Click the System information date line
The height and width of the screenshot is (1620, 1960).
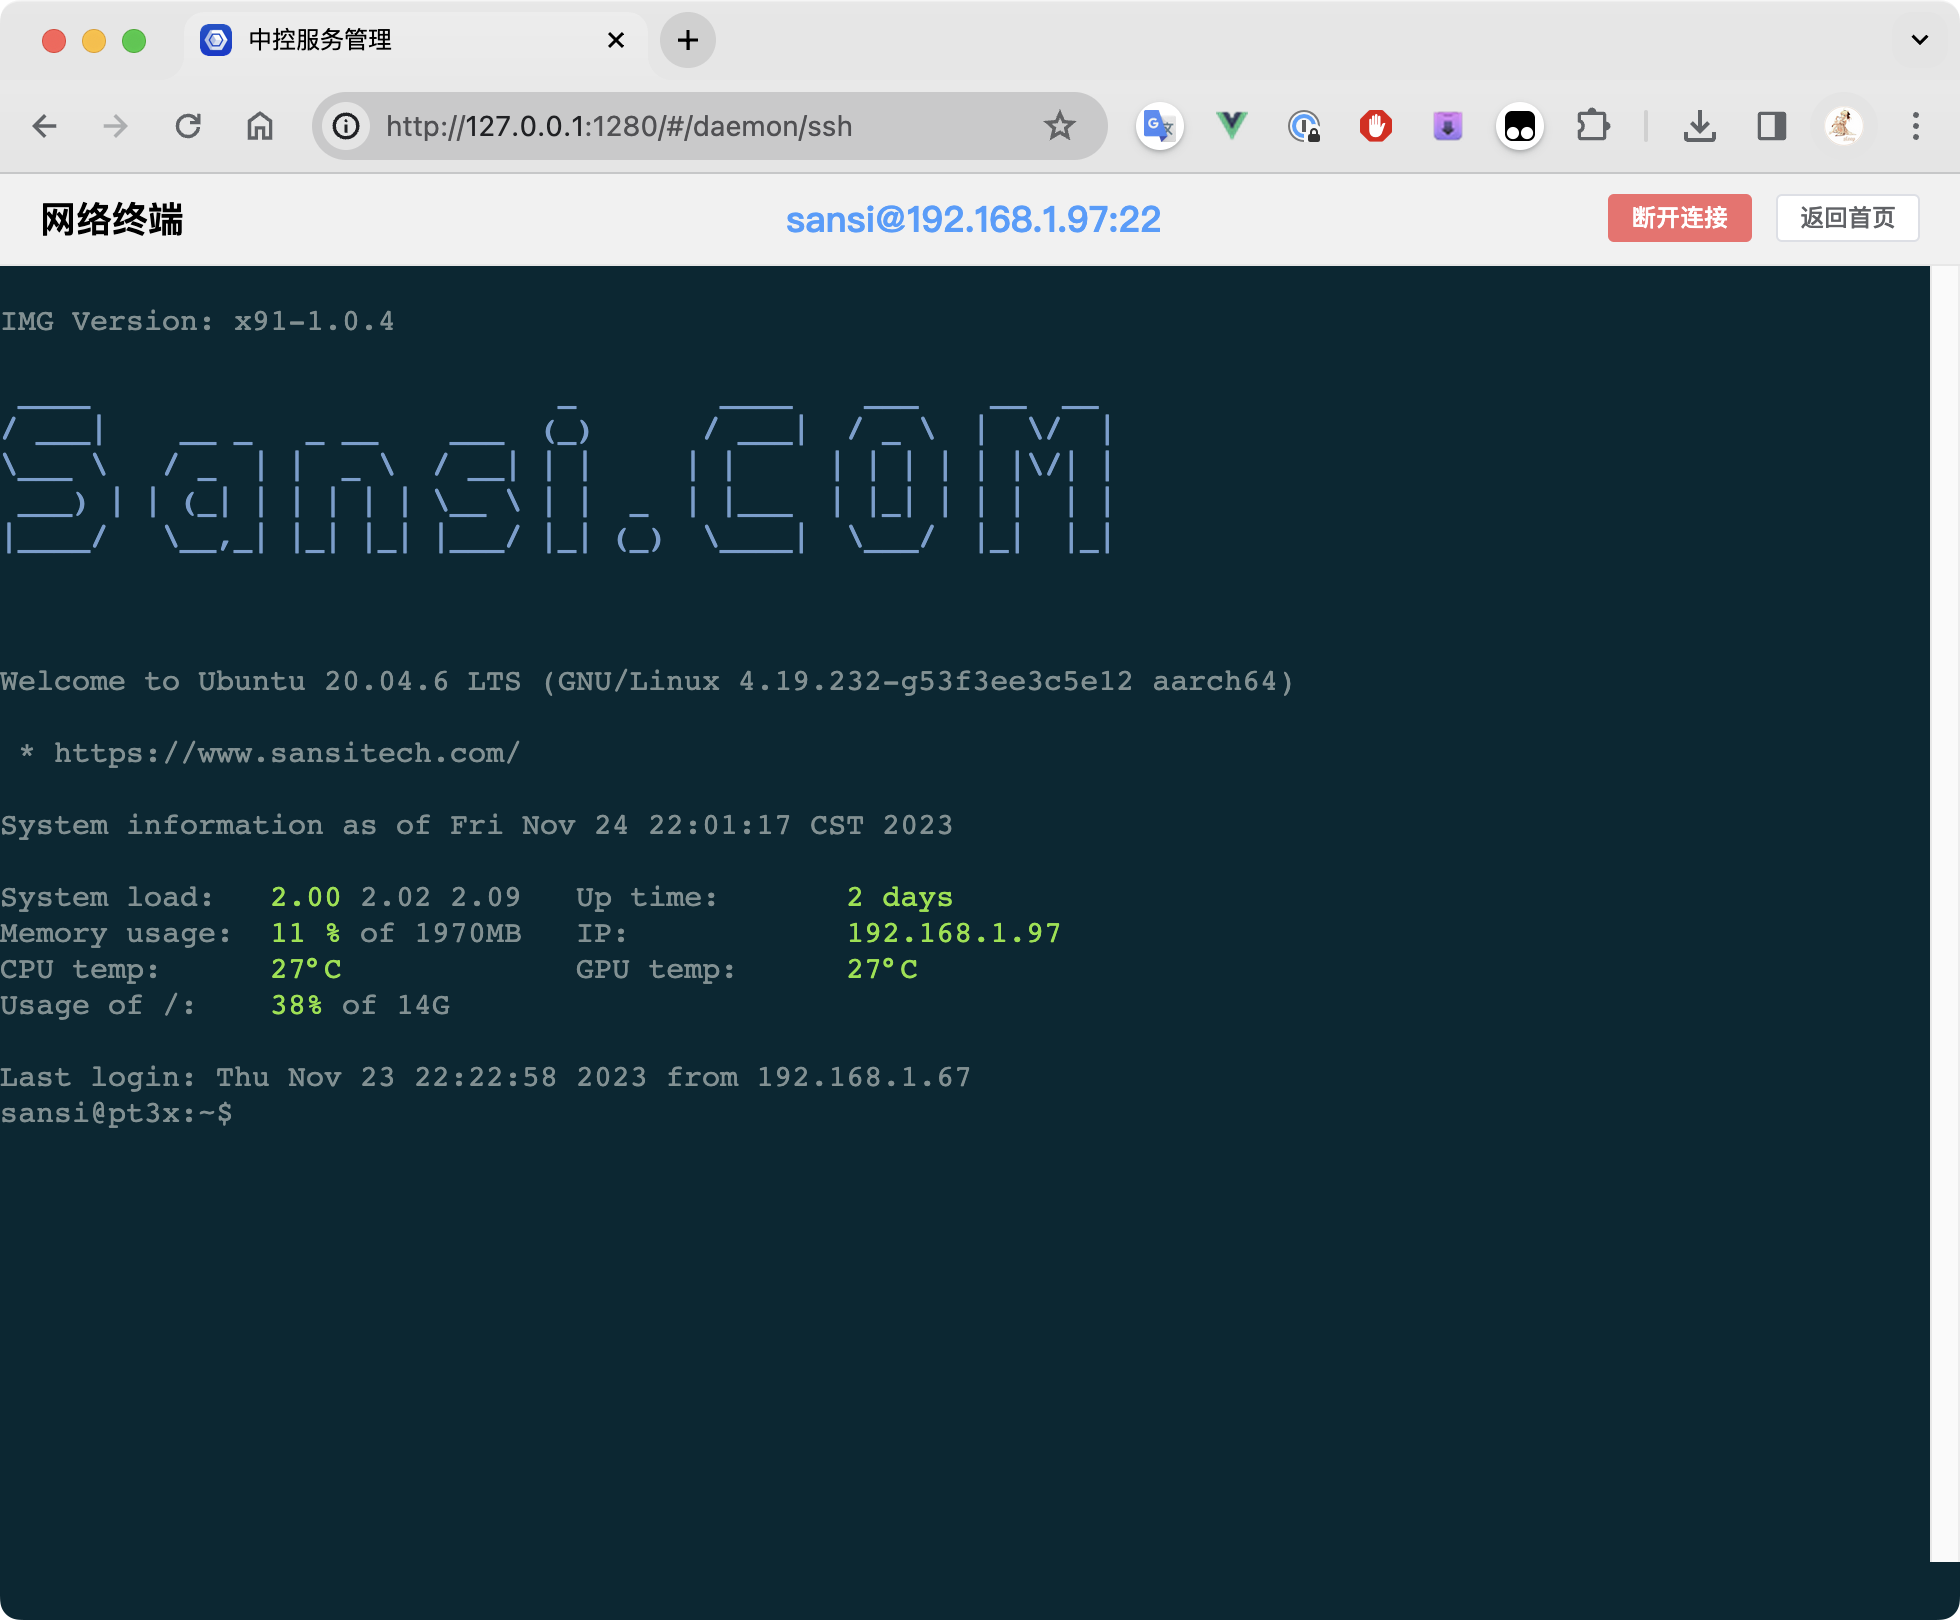pos(476,825)
